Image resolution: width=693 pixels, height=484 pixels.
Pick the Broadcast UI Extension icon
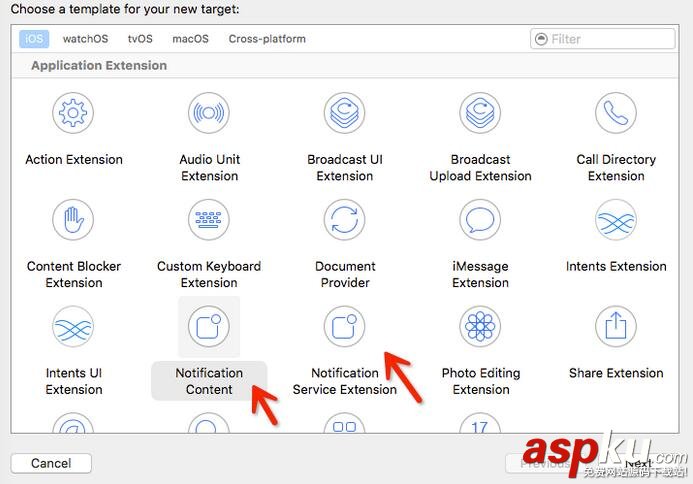point(344,113)
